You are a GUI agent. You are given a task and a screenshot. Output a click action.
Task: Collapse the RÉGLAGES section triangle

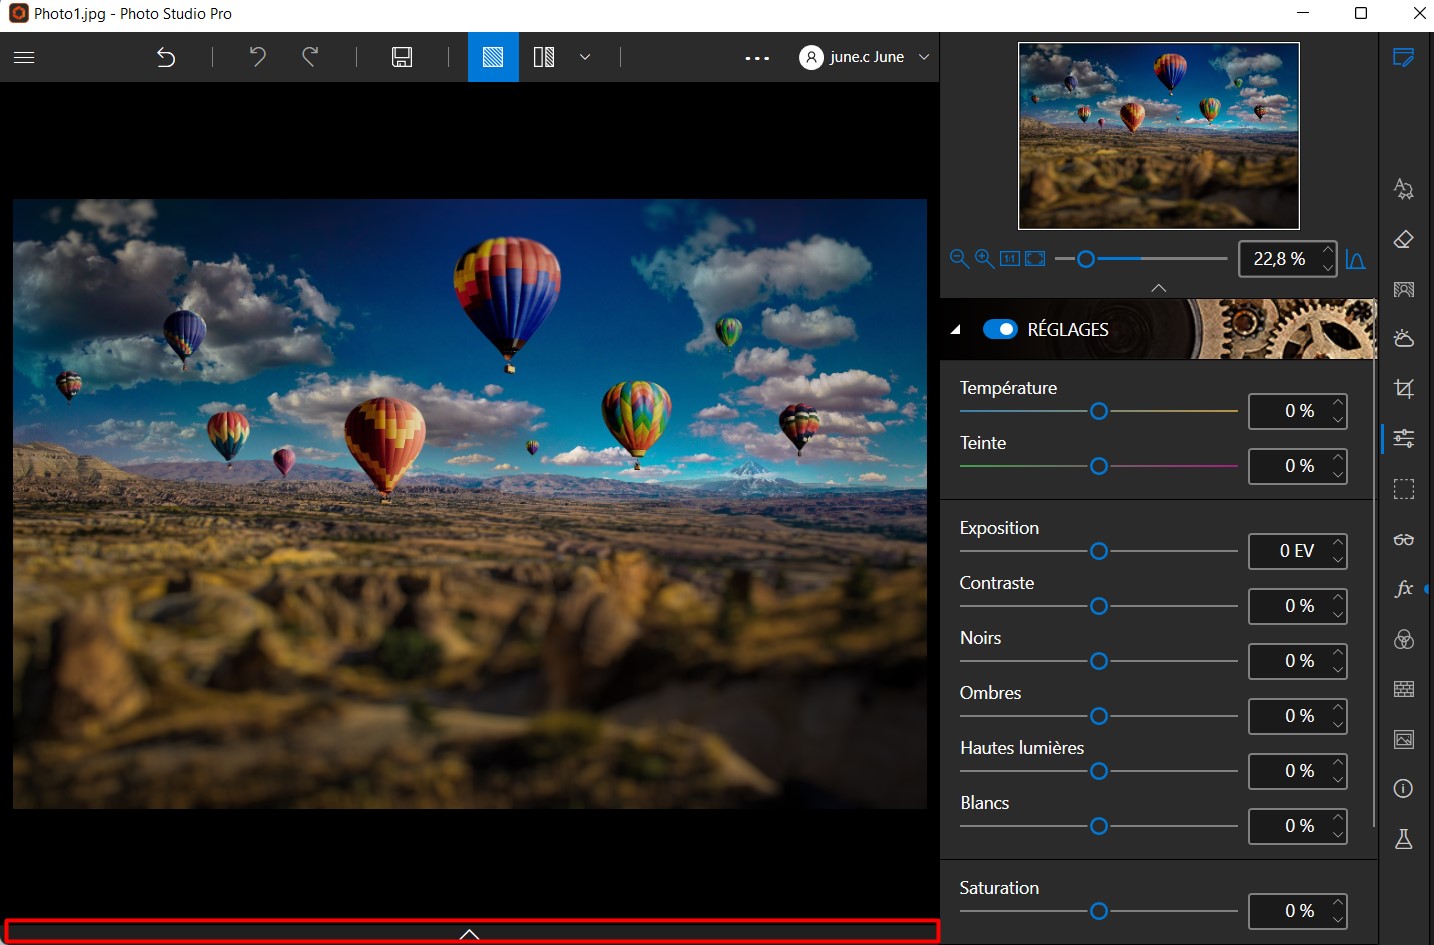pyautogui.click(x=956, y=329)
